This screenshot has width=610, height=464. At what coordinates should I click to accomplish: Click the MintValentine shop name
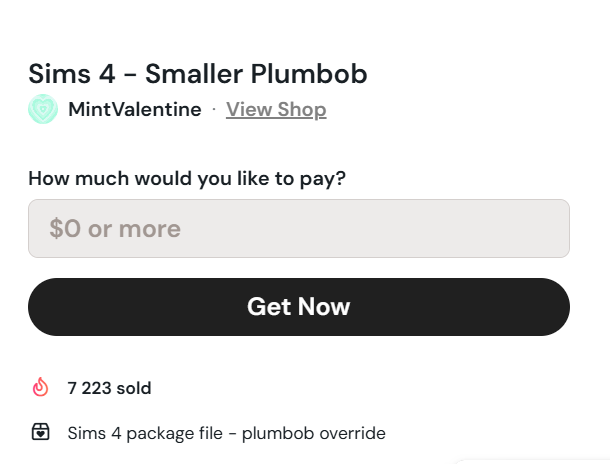pyautogui.click(x=134, y=109)
